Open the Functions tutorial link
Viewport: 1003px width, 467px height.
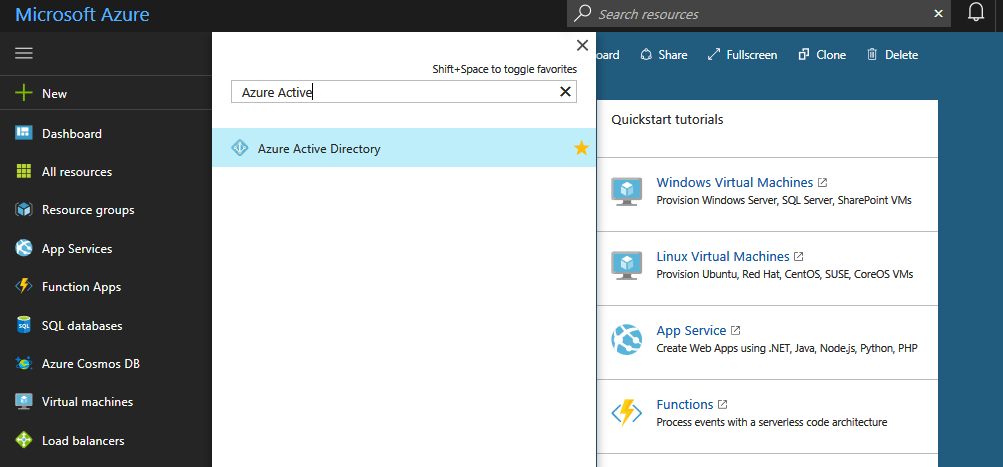click(684, 404)
